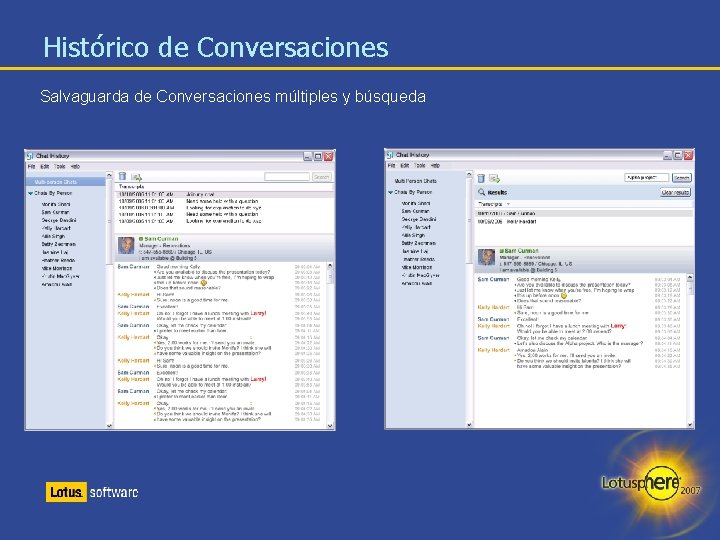
Task: Click chat pane scroll-up arrow in left window
Action: pyautogui.click(x=330, y=266)
